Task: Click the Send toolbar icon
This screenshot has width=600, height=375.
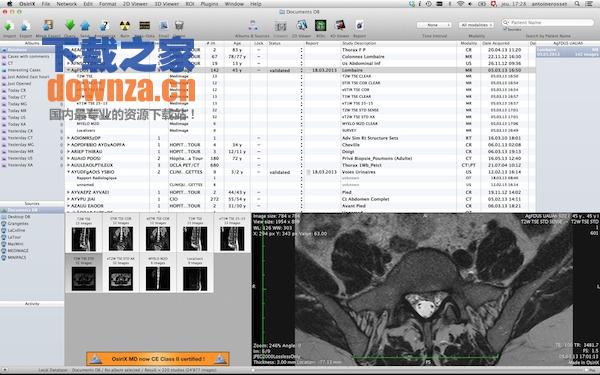Action: pos(85,26)
